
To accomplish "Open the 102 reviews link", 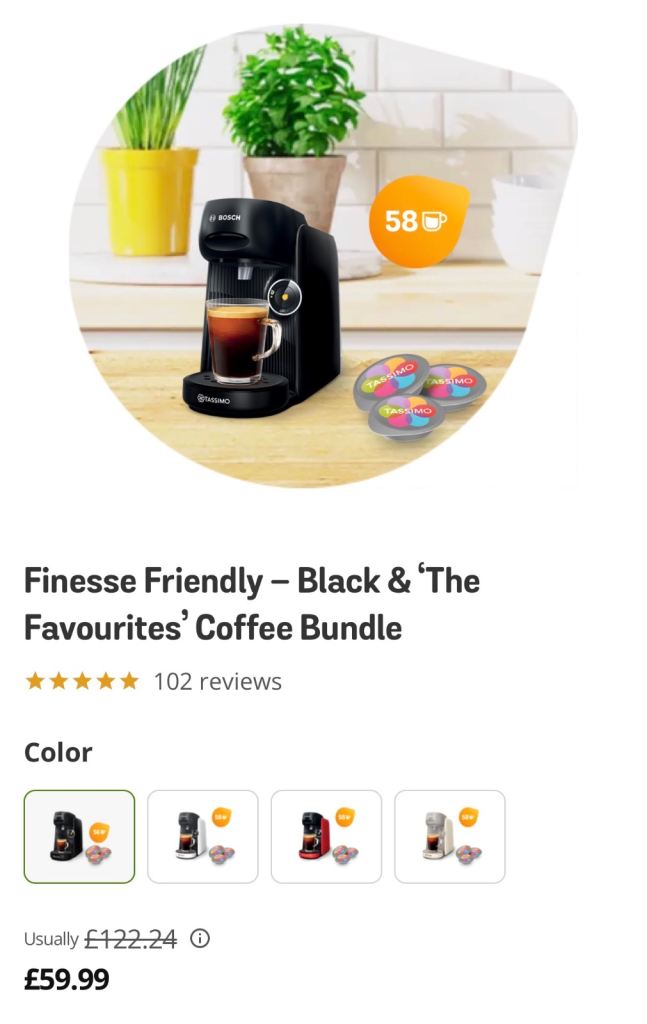I will click(217, 682).
